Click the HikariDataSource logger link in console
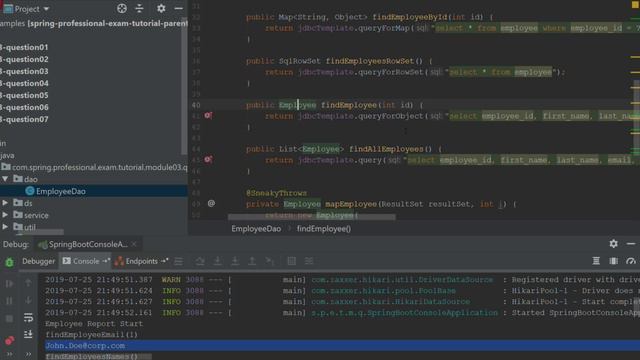640x360 pixels. tap(391, 302)
